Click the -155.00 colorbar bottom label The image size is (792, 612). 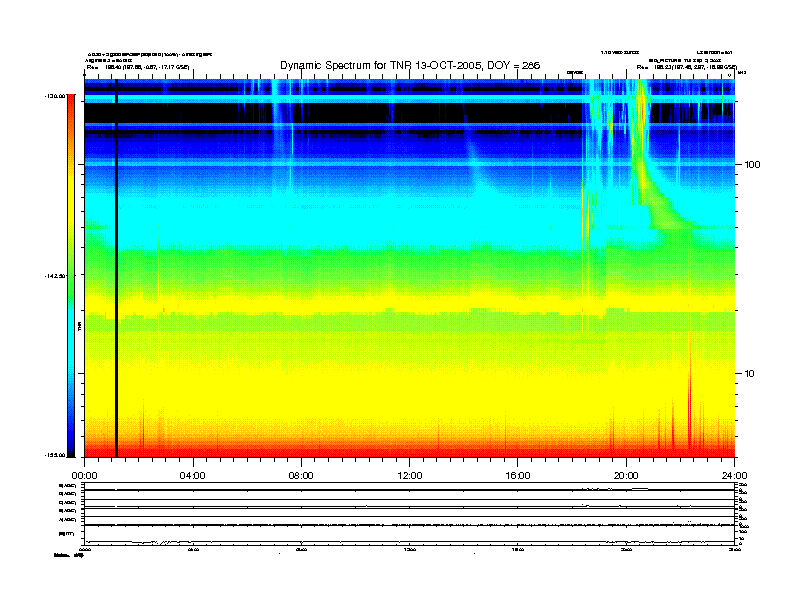point(55,455)
